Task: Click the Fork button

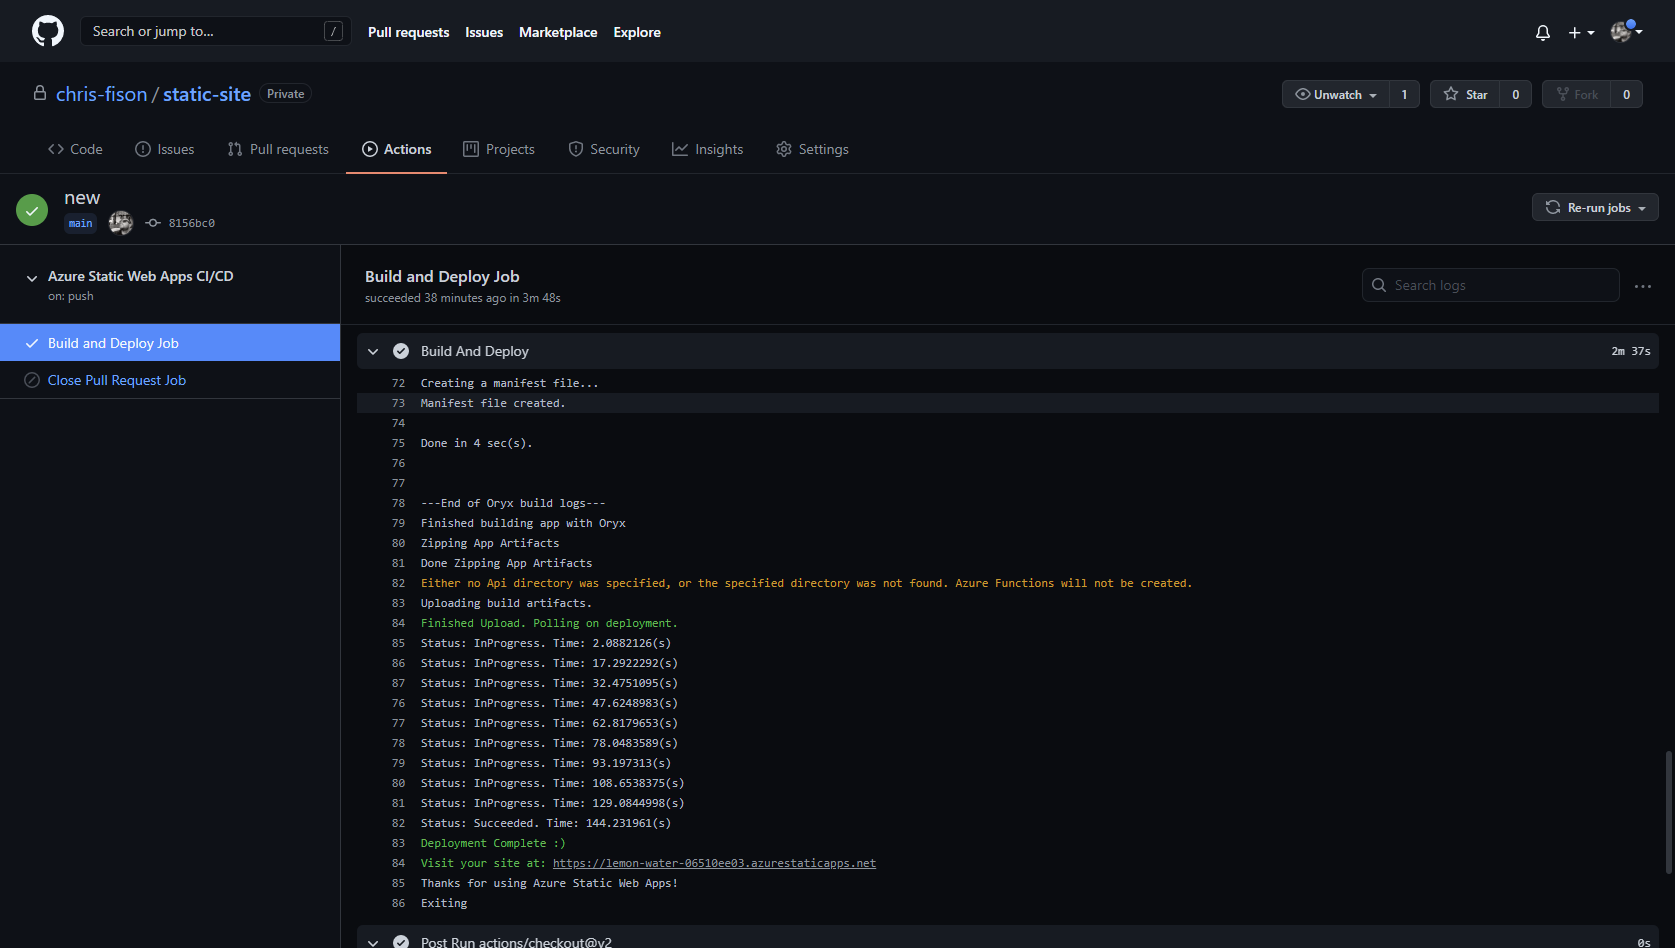Action: tap(1577, 94)
